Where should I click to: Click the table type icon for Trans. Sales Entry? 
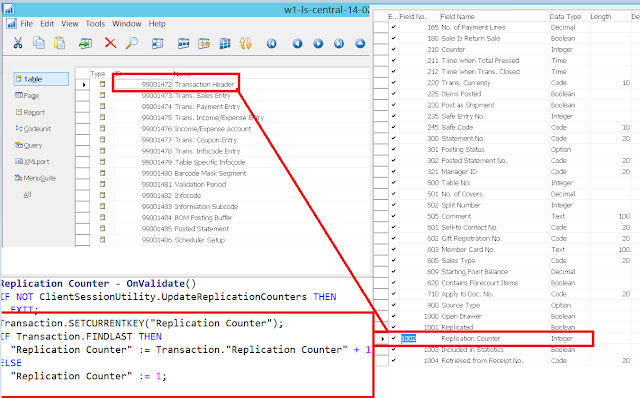pos(102,95)
